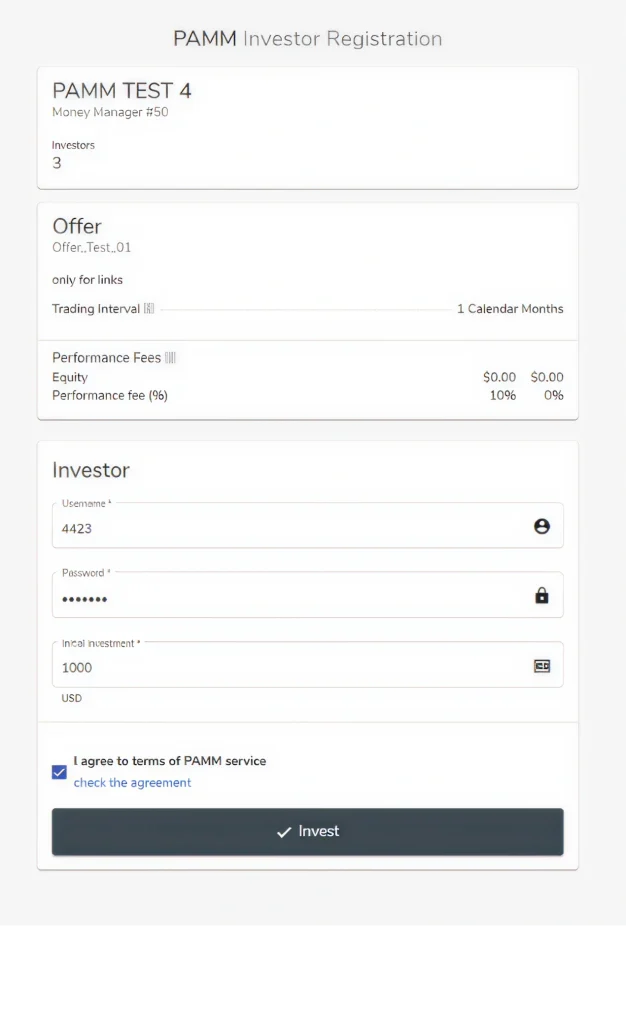Click the info icon beside Performance Fees
This screenshot has height=1024, width=626.
[x=170, y=357]
